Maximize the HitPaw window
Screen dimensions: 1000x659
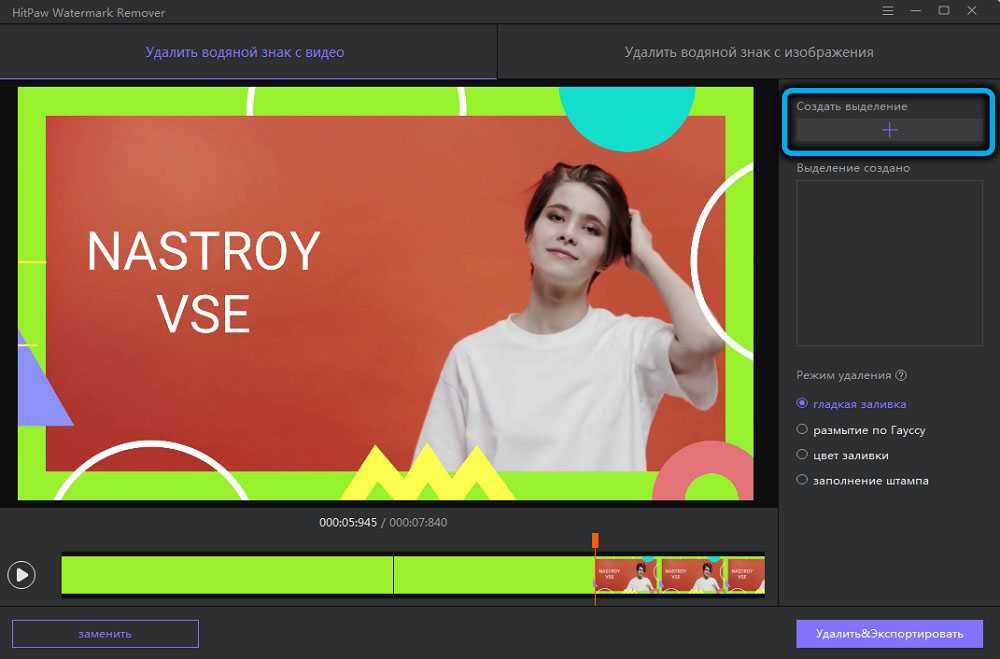tap(944, 11)
